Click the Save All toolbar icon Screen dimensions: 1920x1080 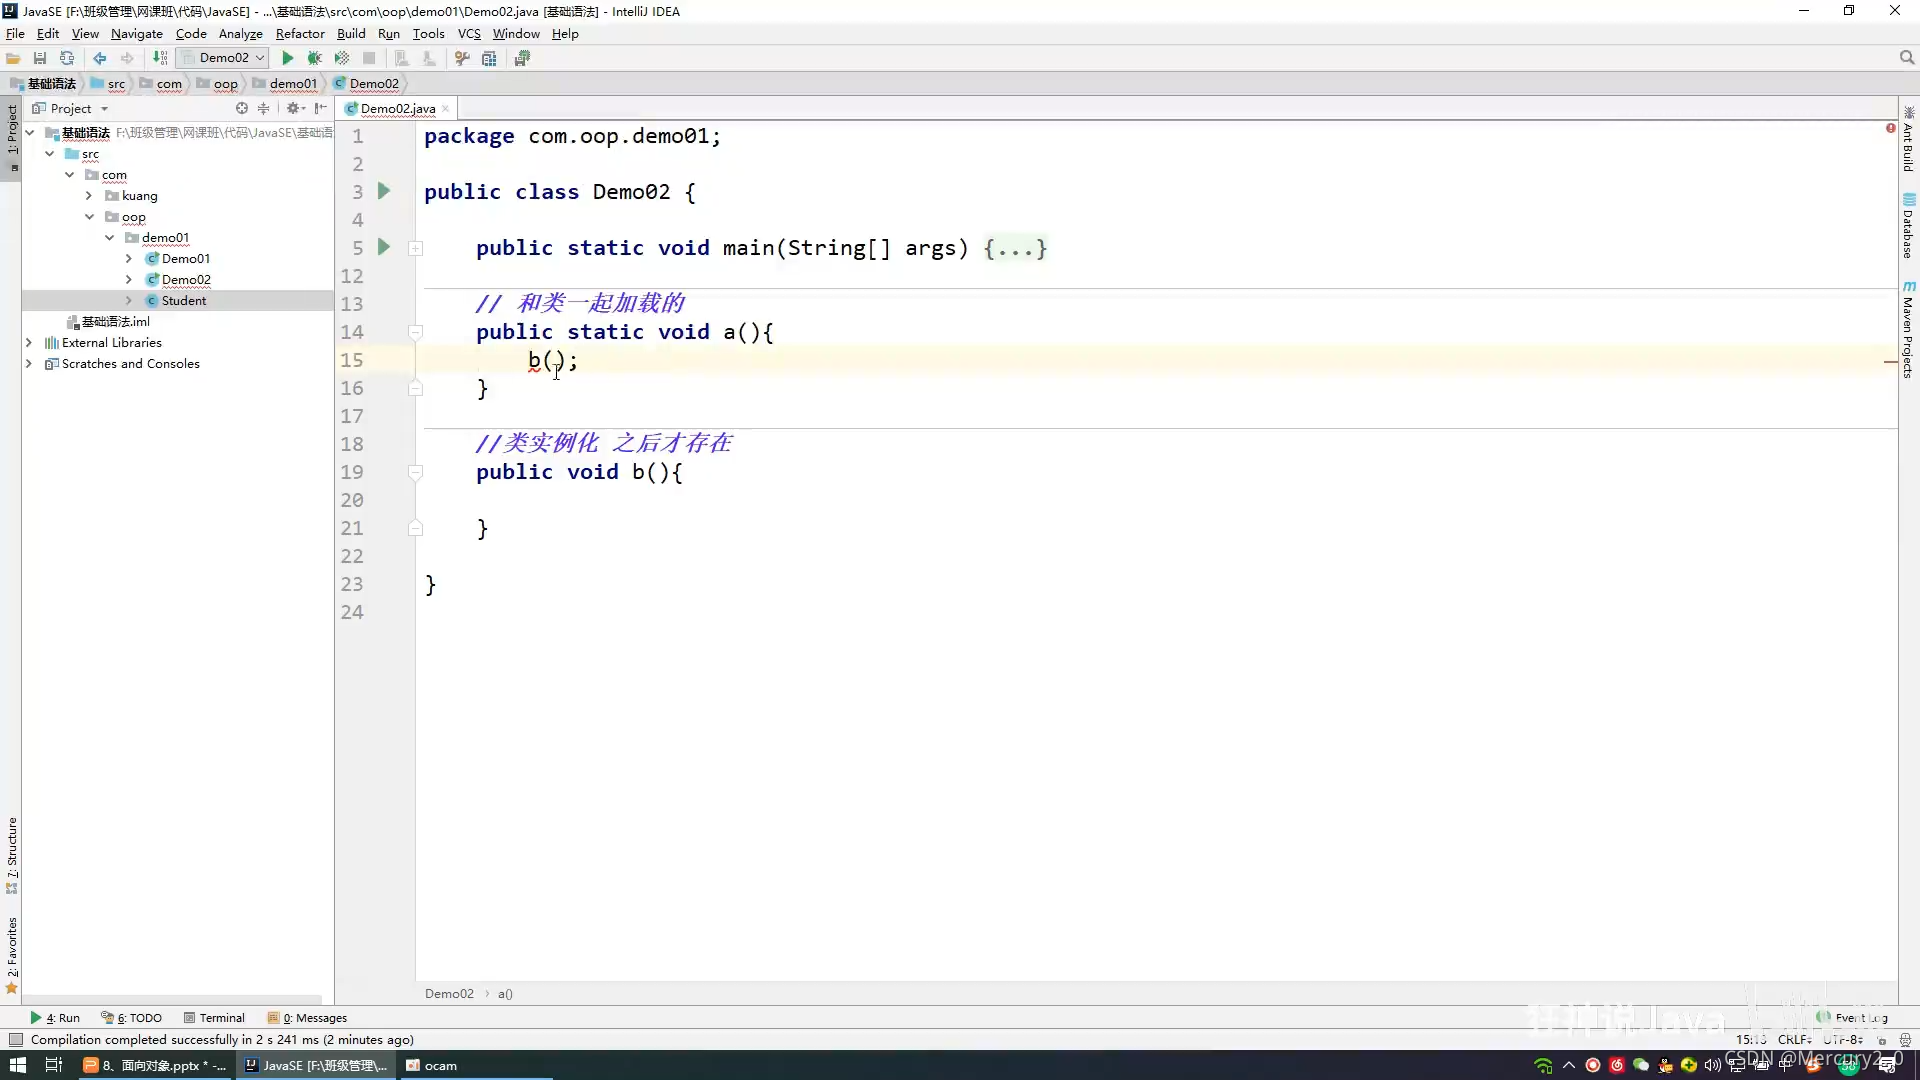pos(40,58)
